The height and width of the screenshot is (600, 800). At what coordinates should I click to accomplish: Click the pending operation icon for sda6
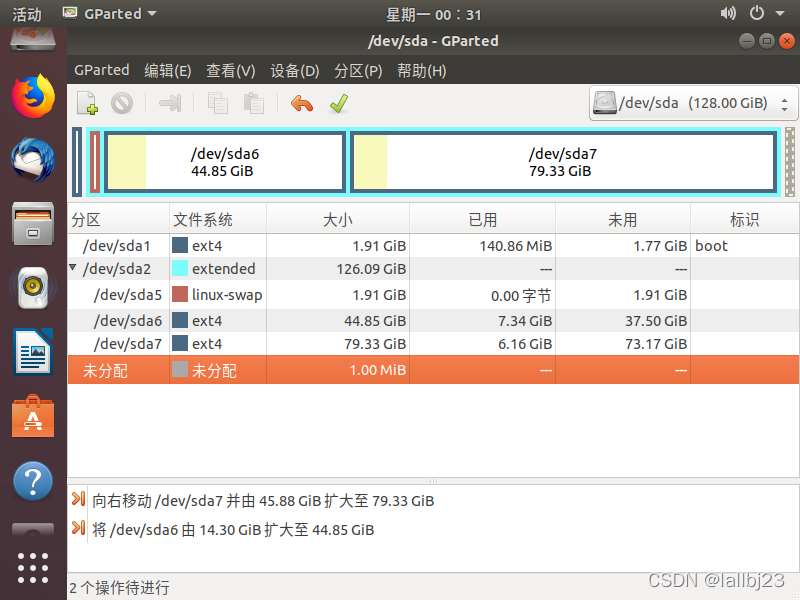point(79,528)
